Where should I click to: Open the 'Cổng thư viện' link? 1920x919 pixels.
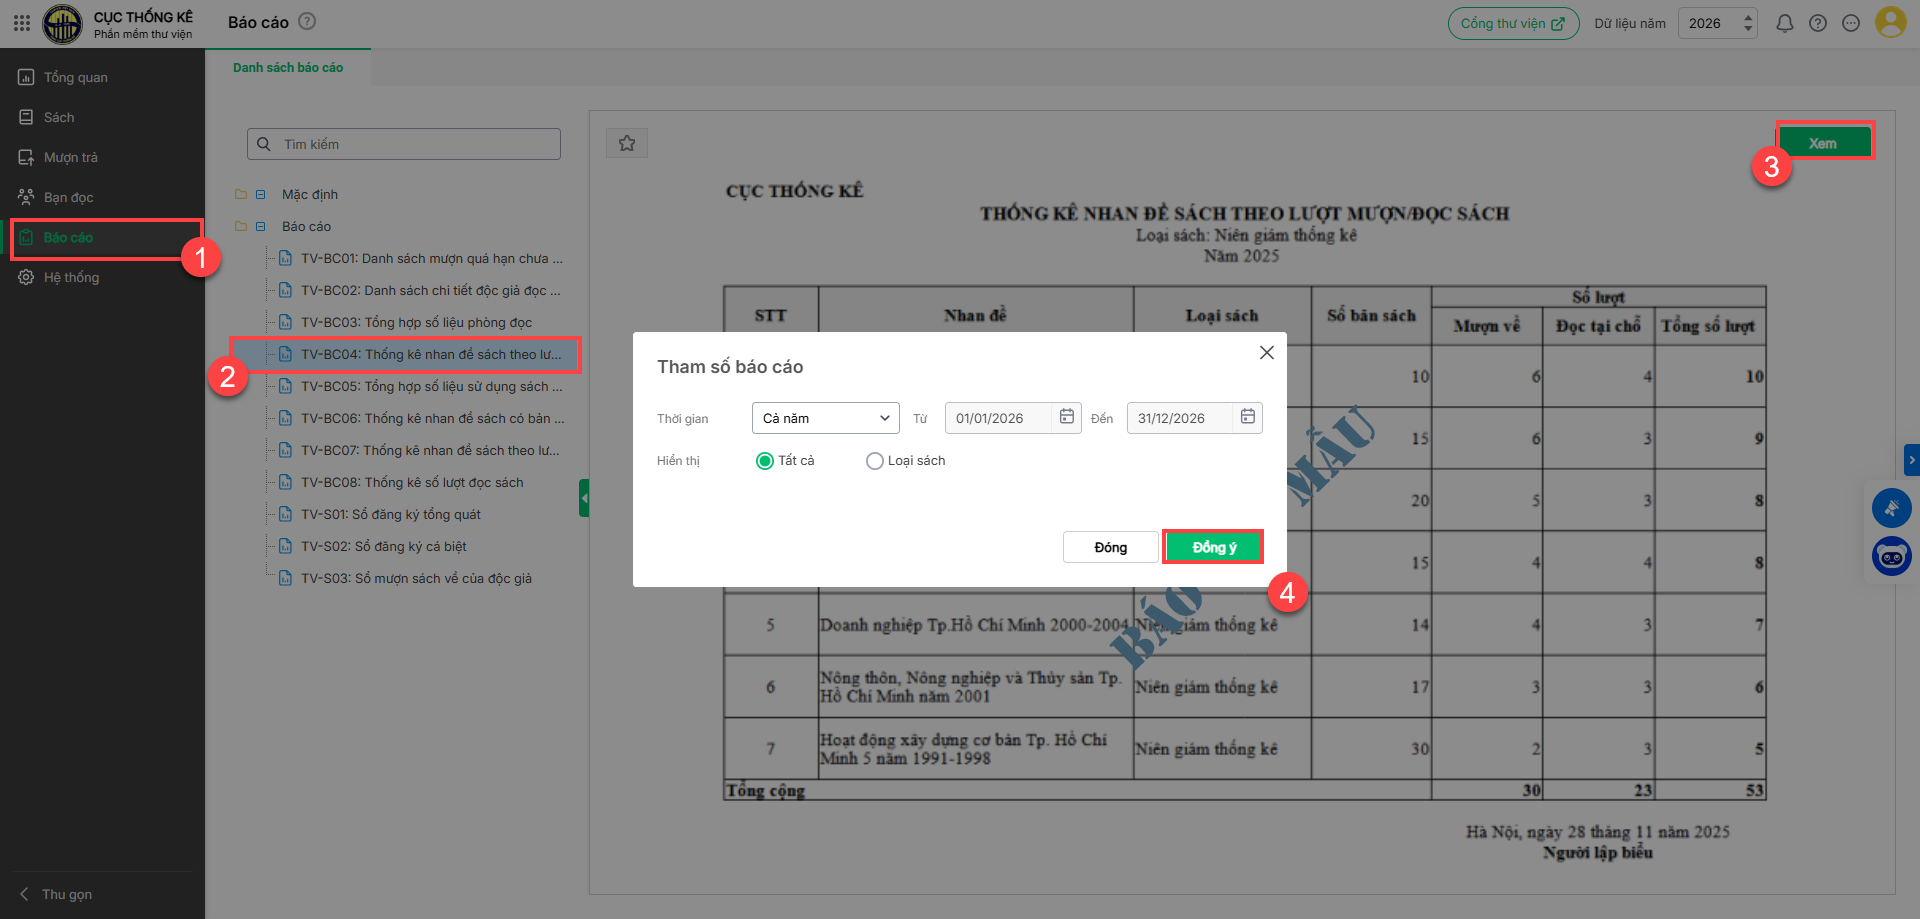1512,23
